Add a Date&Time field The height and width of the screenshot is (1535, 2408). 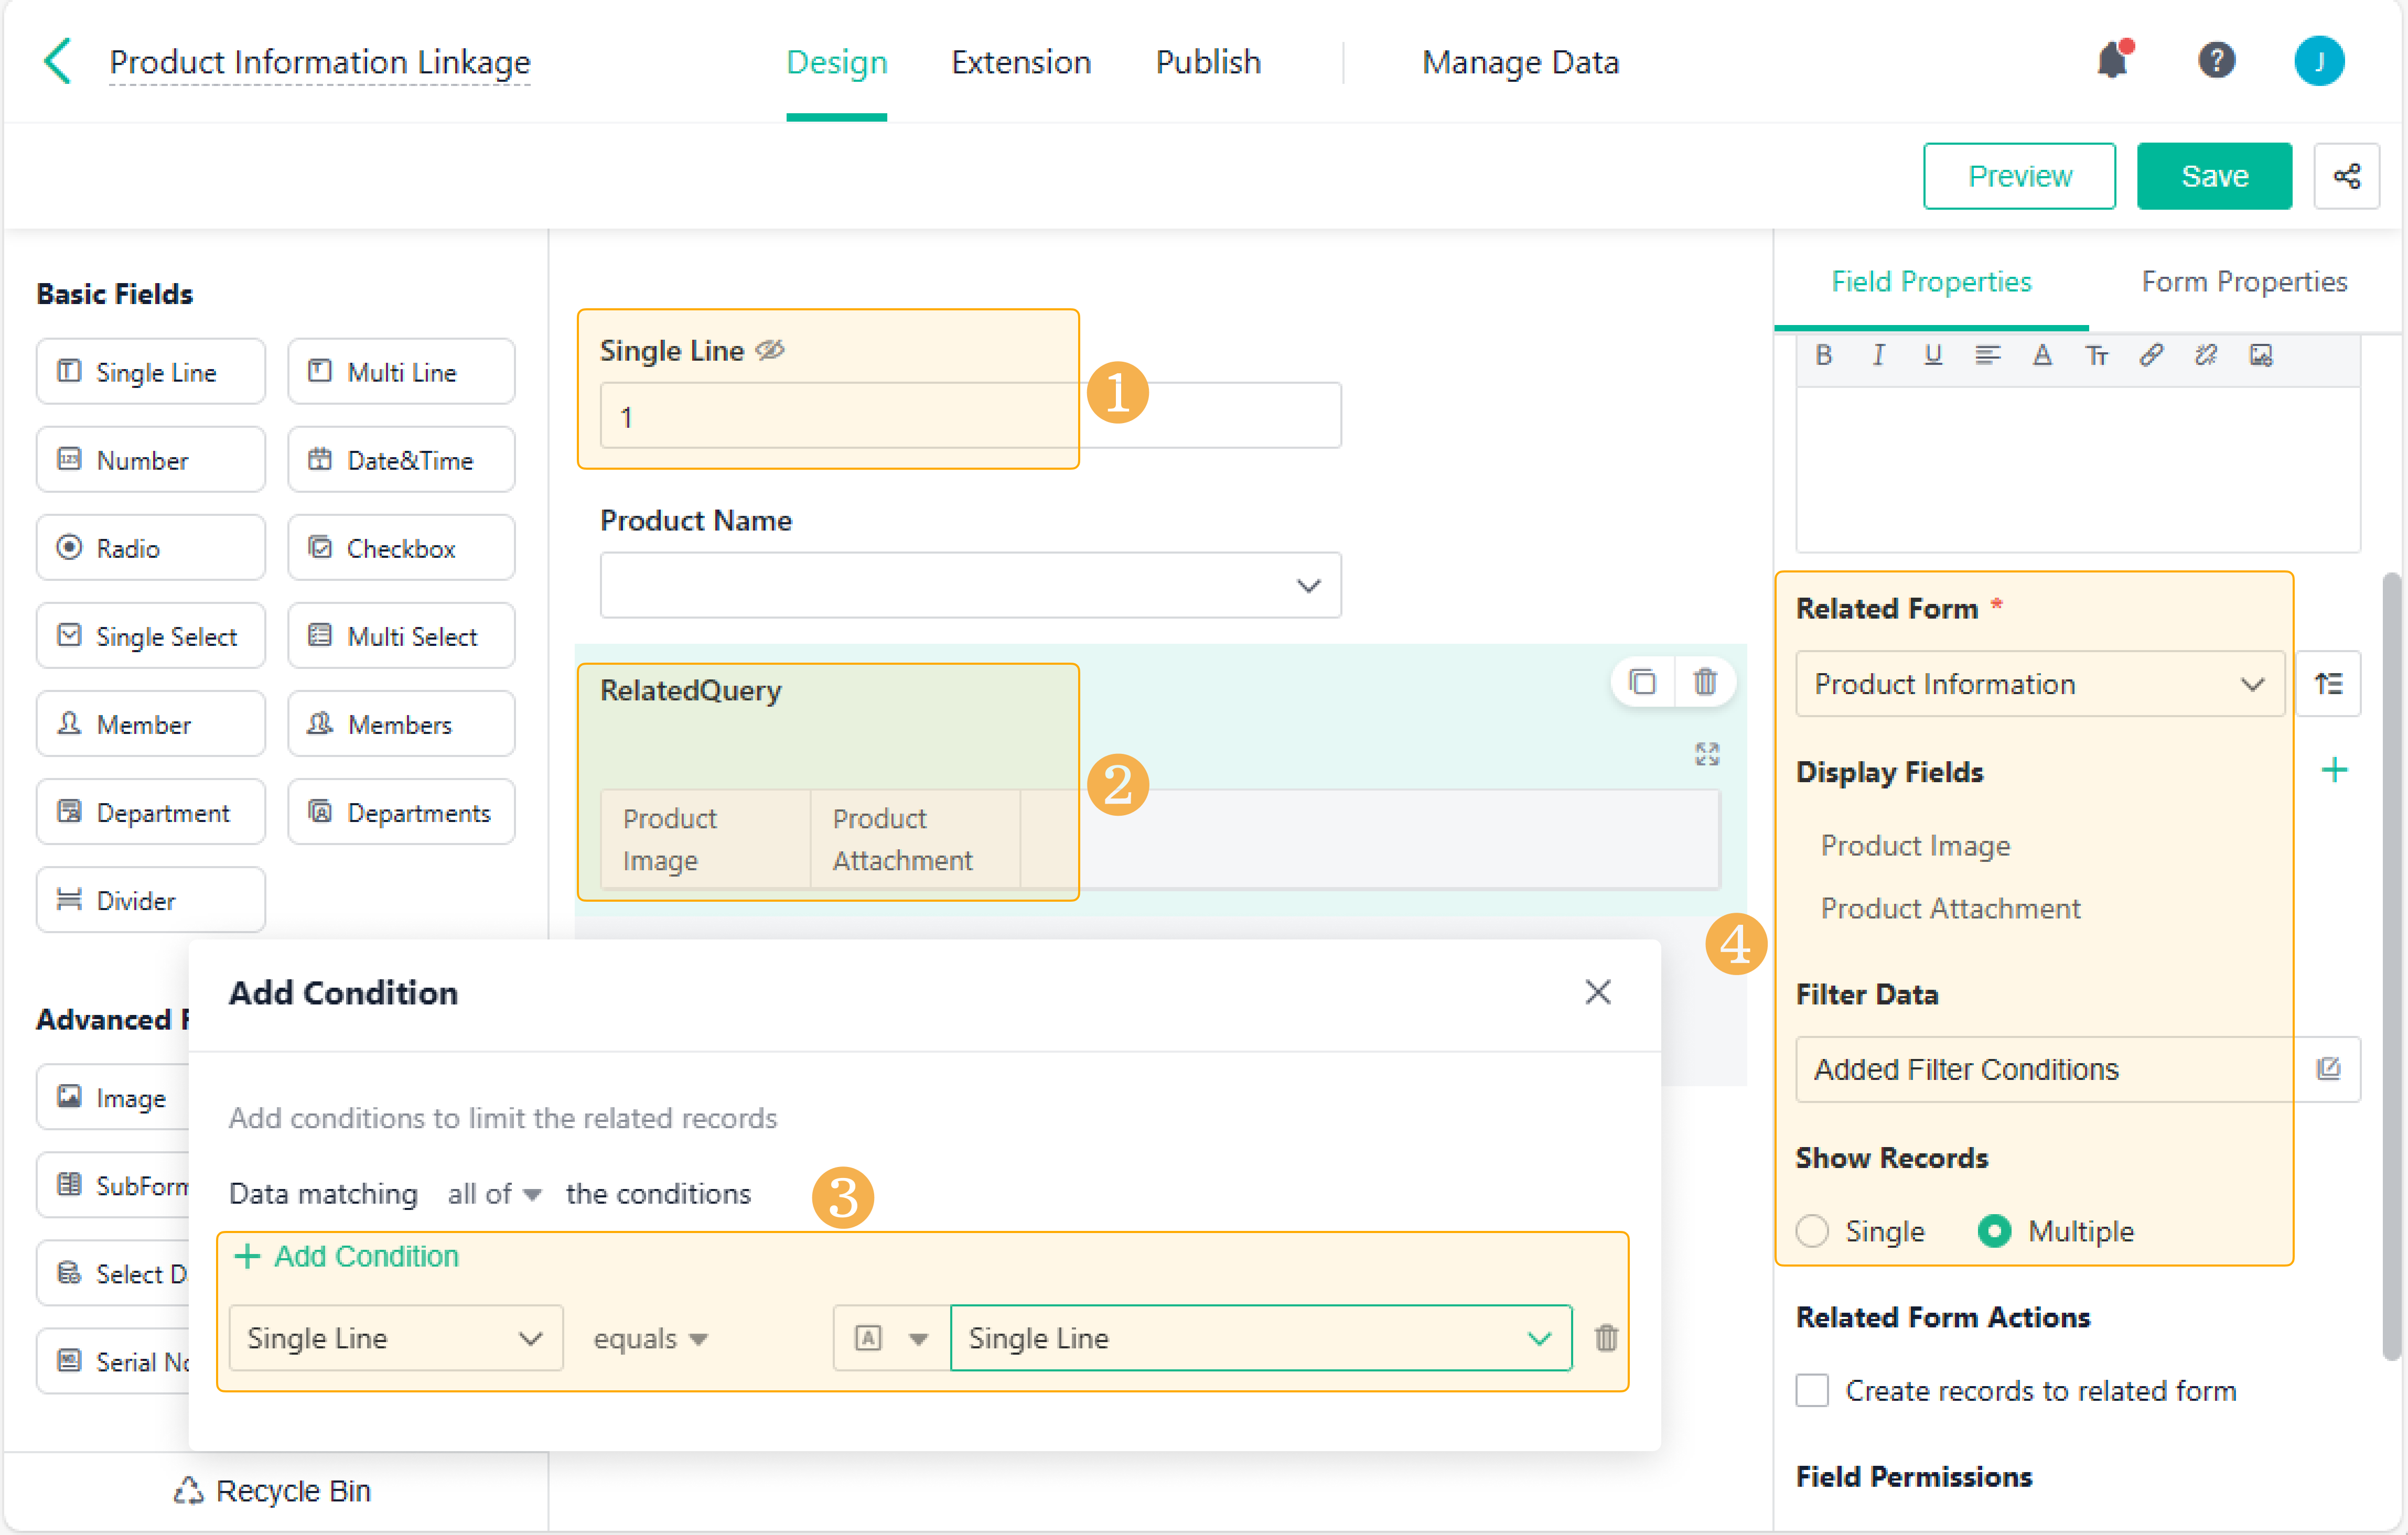[x=401, y=460]
